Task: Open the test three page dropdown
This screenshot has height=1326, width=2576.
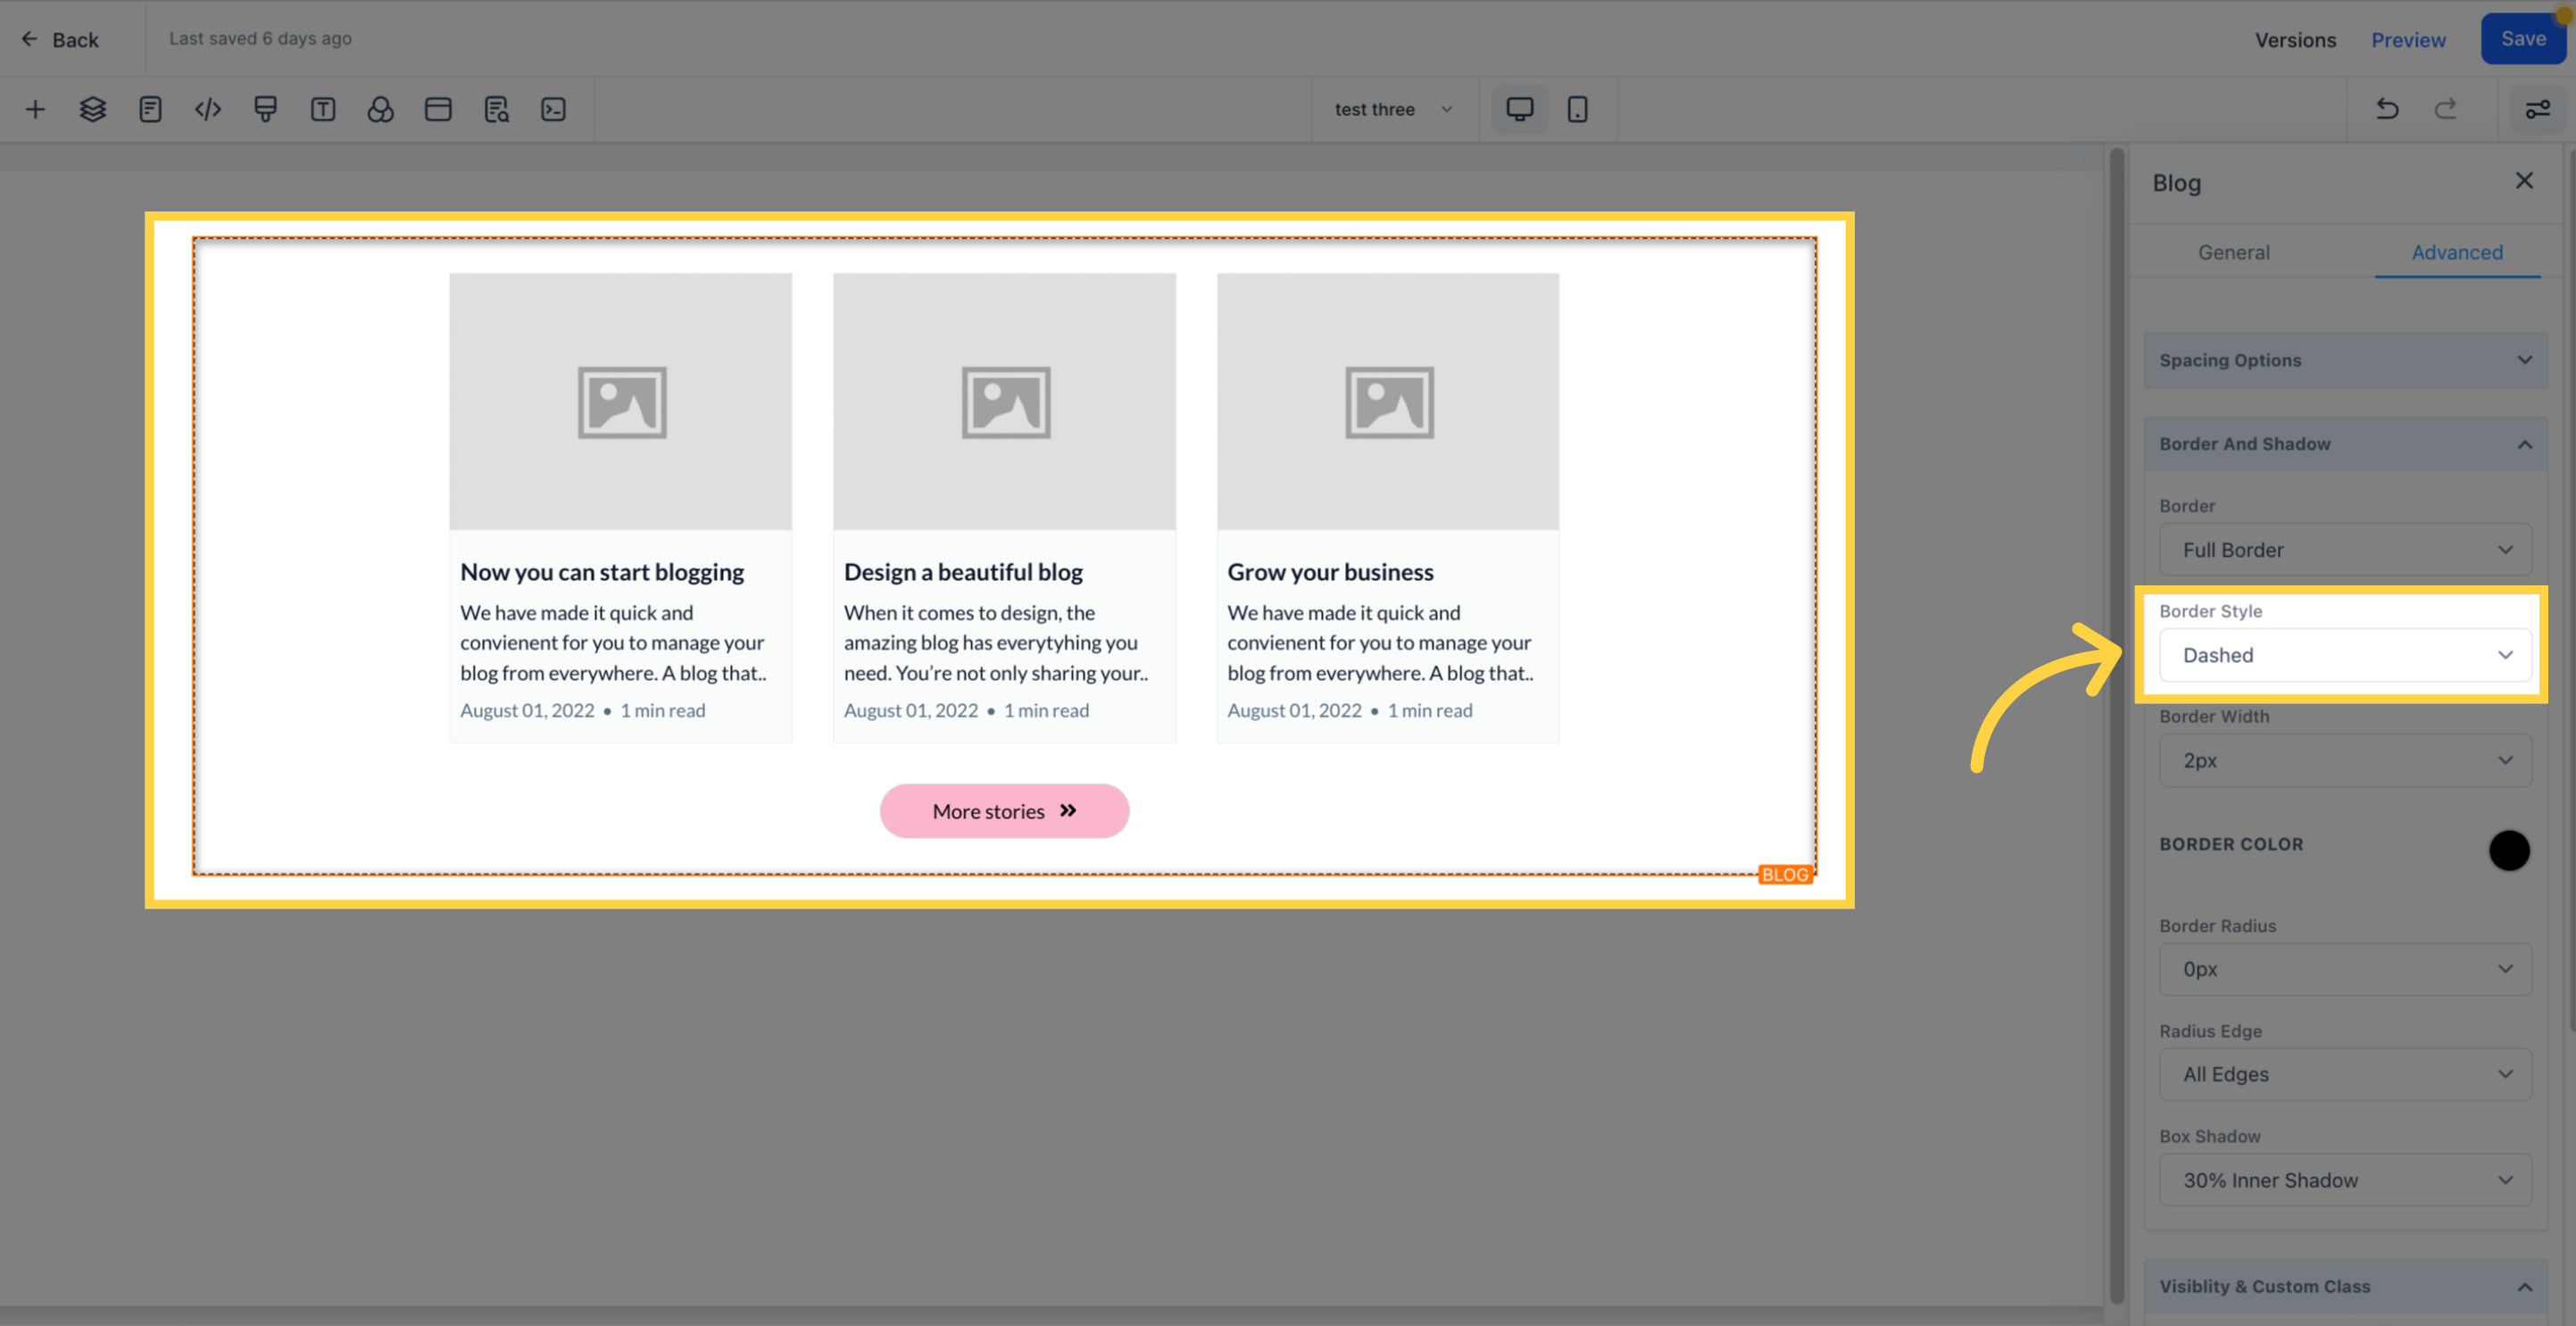Action: (1394, 109)
